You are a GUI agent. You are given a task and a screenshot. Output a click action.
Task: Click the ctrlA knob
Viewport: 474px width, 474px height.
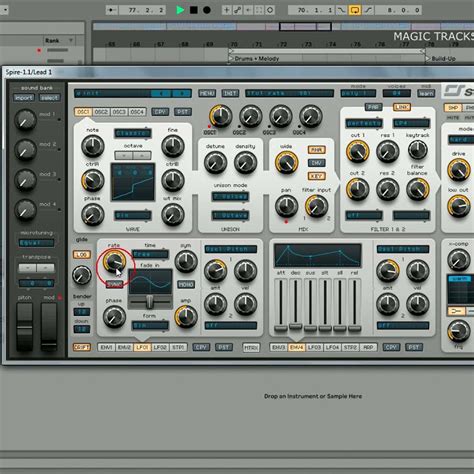(x=93, y=180)
